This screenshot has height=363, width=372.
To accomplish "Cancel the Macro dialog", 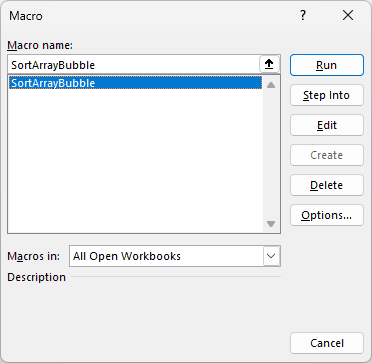I will [x=327, y=343].
